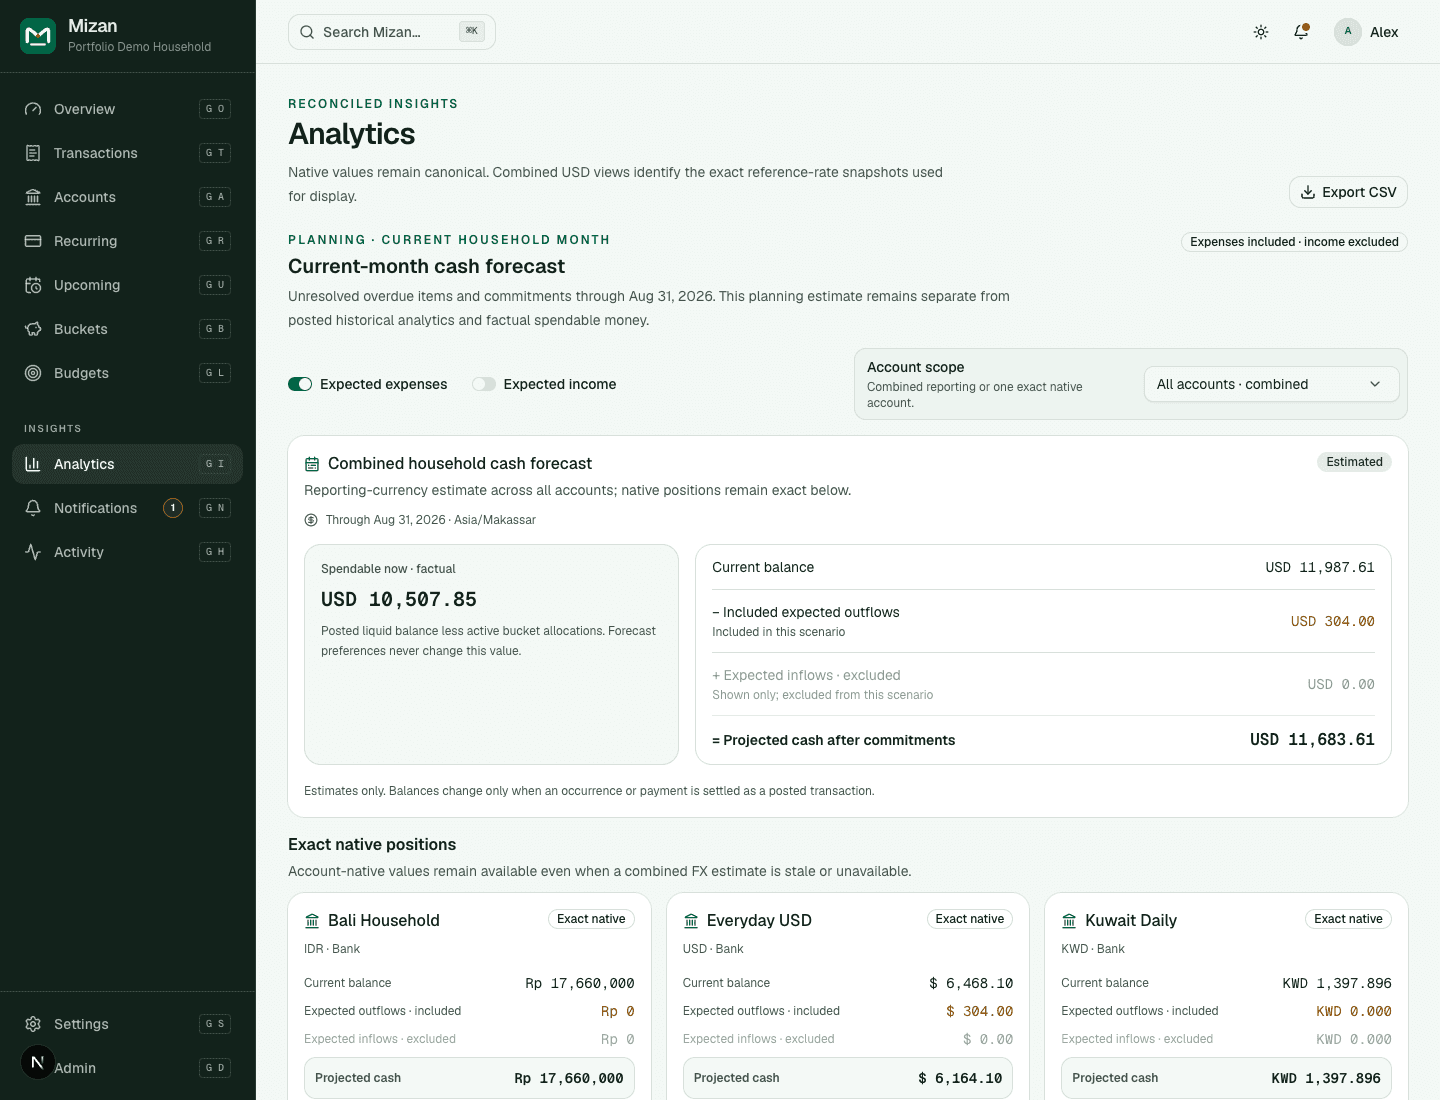Screen dimensions: 1440x1100
Task: Open the Budgets page
Action: pyautogui.click(x=127, y=373)
